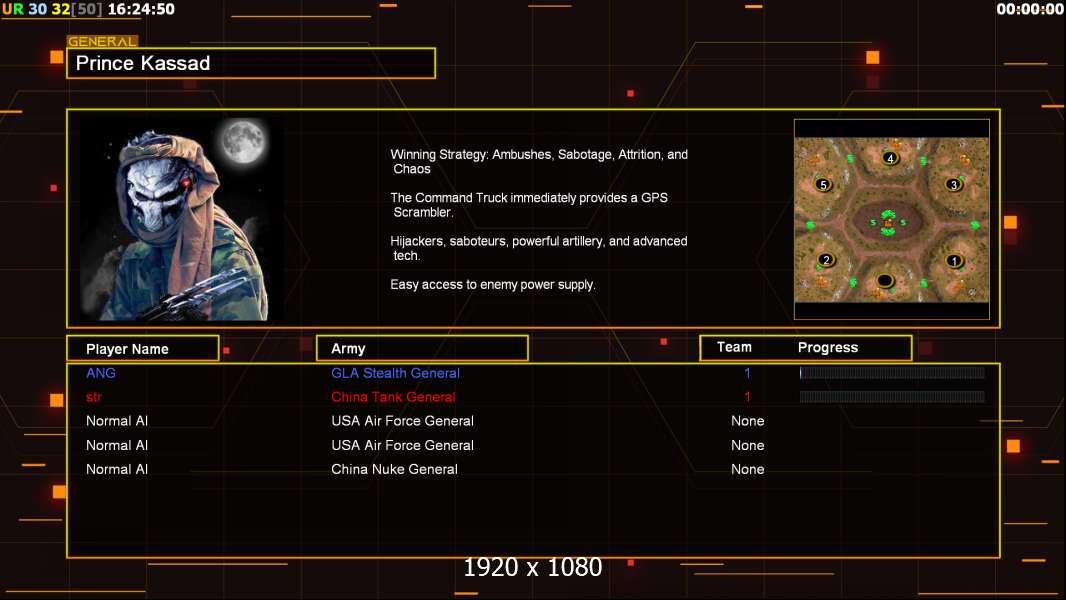The height and width of the screenshot is (600, 1066).
Task: Click China Tank General army entry
Action: tap(393, 397)
